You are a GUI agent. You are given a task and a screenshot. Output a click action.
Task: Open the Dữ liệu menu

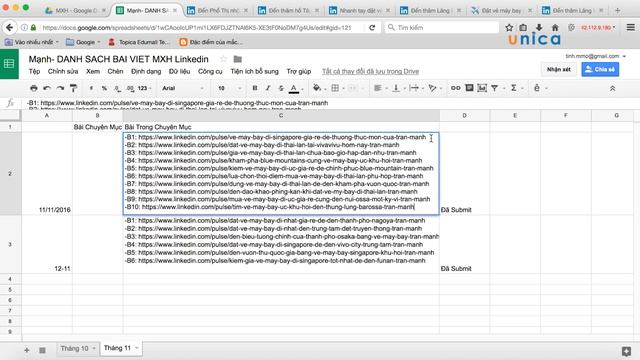180,71
